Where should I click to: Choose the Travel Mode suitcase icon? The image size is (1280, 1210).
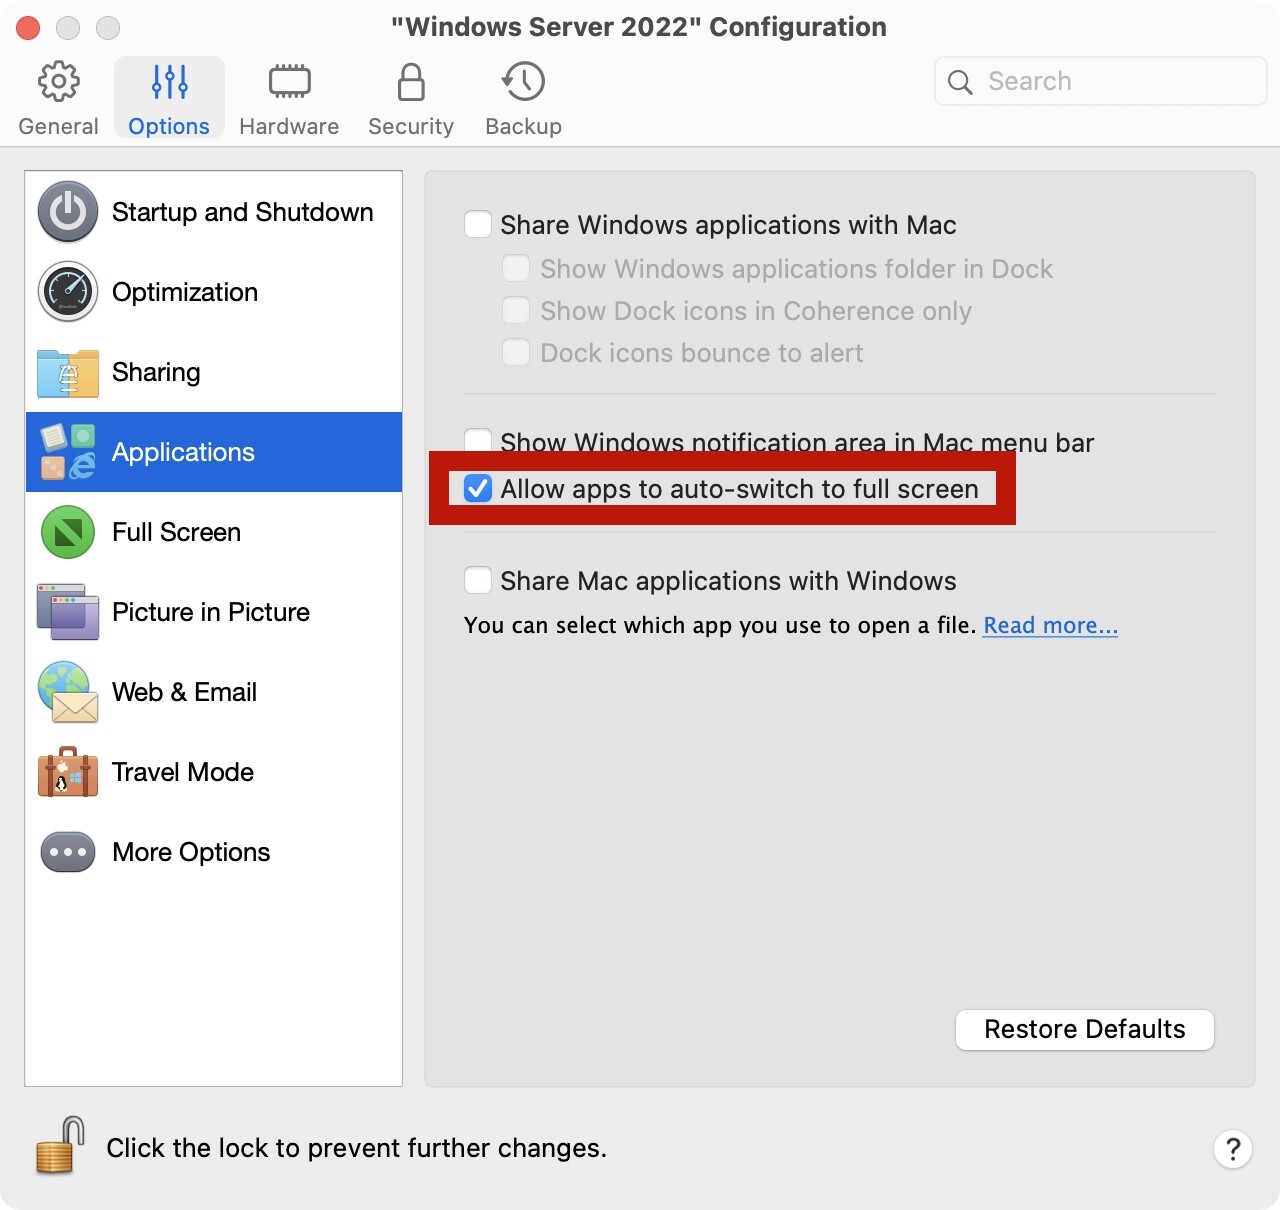tap(68, 772)
